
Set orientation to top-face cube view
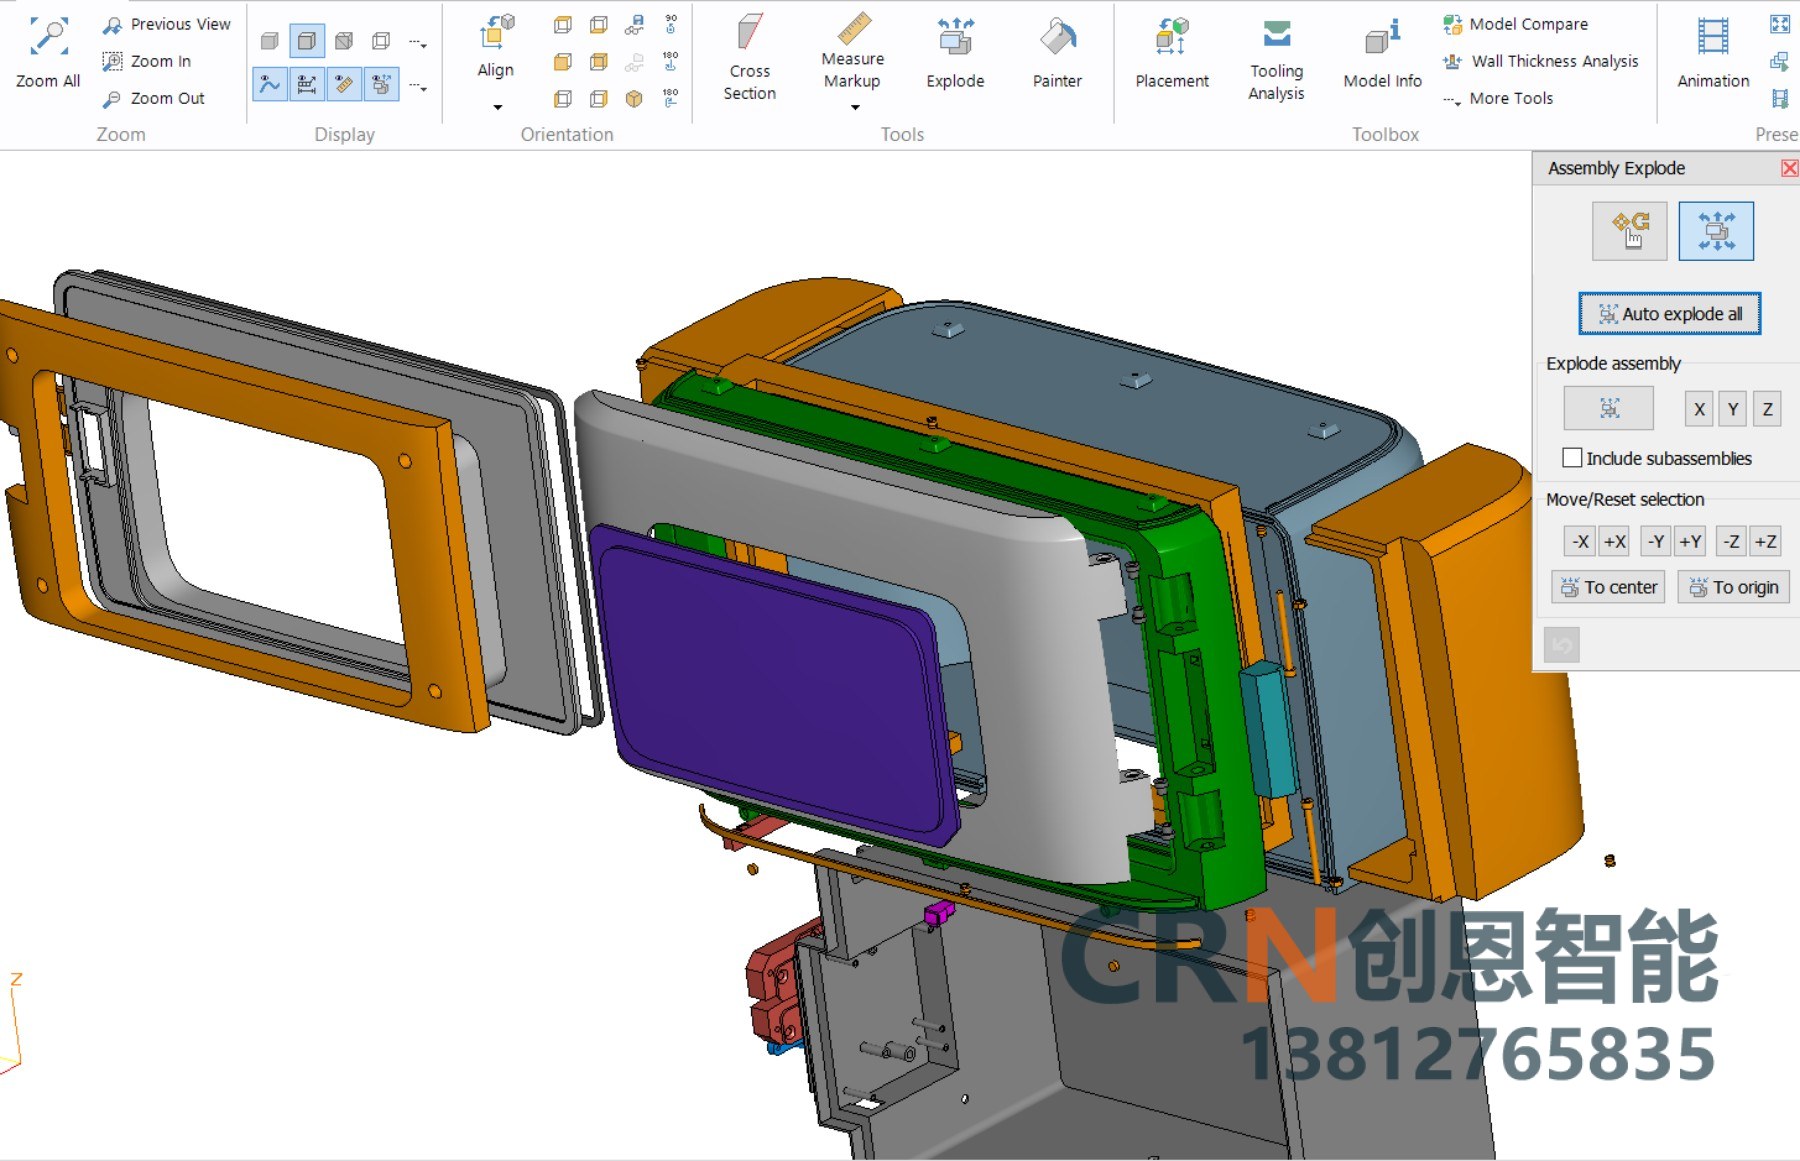click(x=563, y=25)
